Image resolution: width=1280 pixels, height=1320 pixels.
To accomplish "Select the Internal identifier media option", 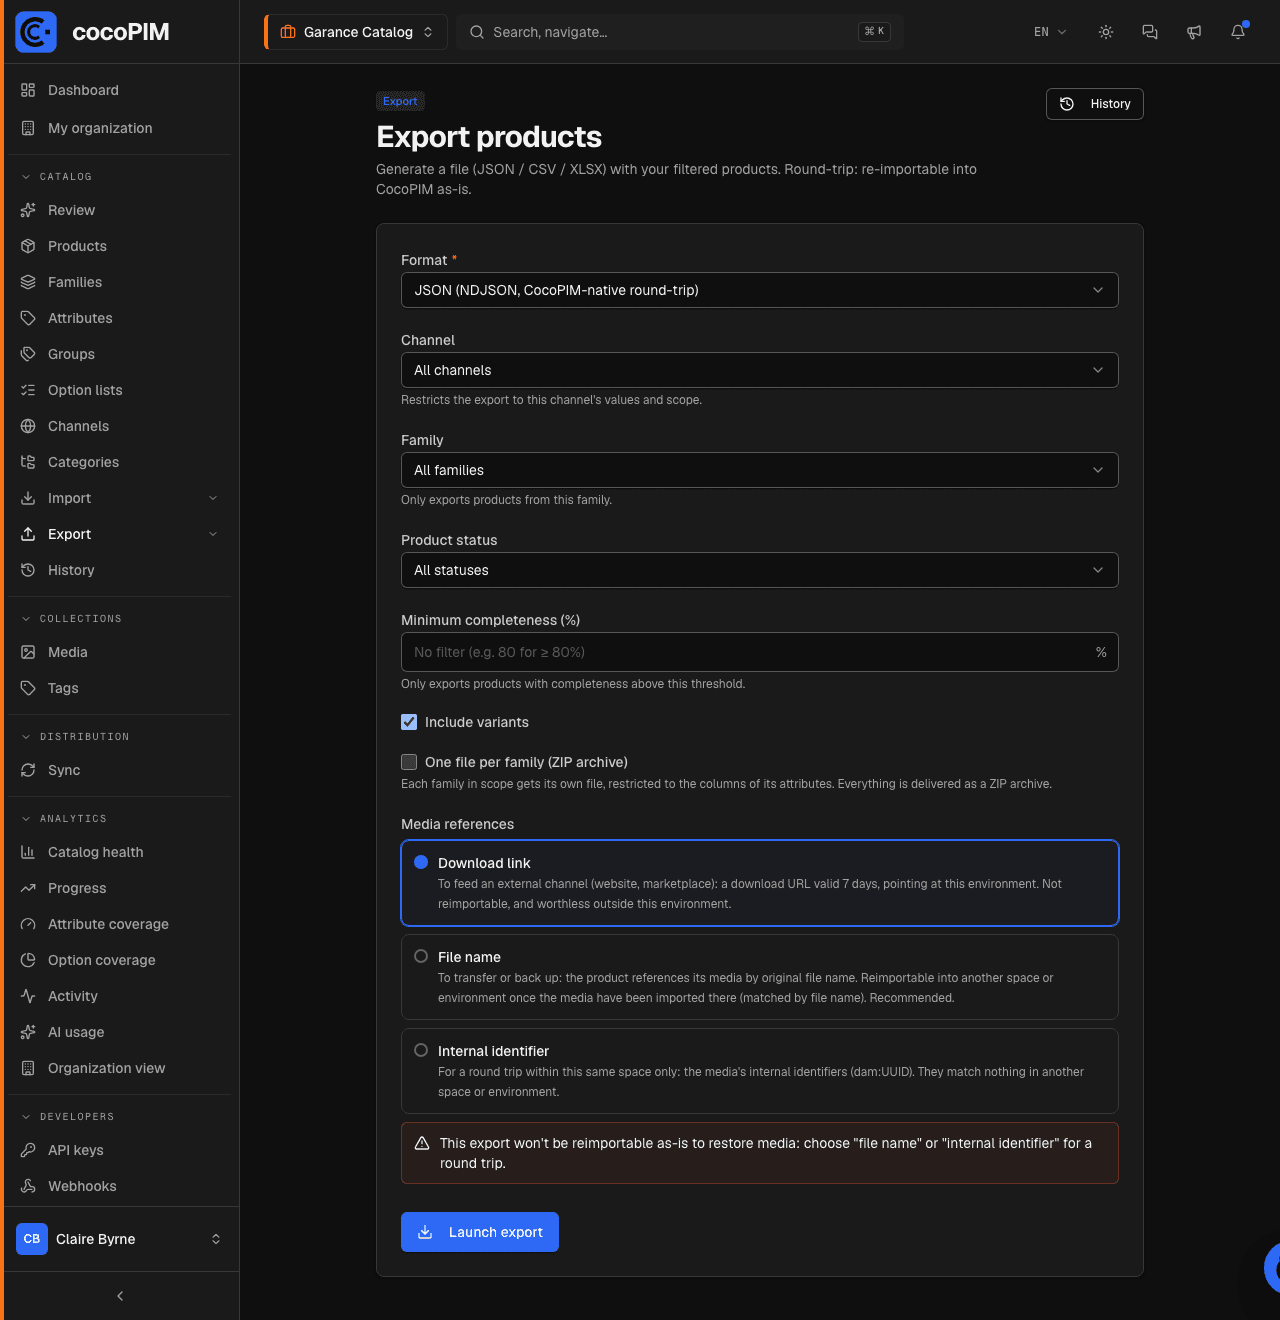I will click(x=760, y=1071).
